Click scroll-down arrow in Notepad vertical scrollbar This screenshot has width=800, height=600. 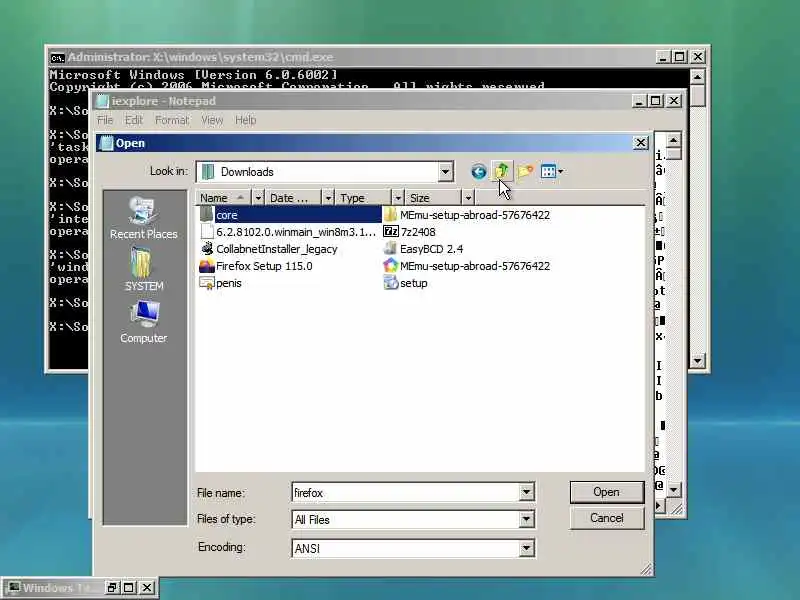coord(673,490)
